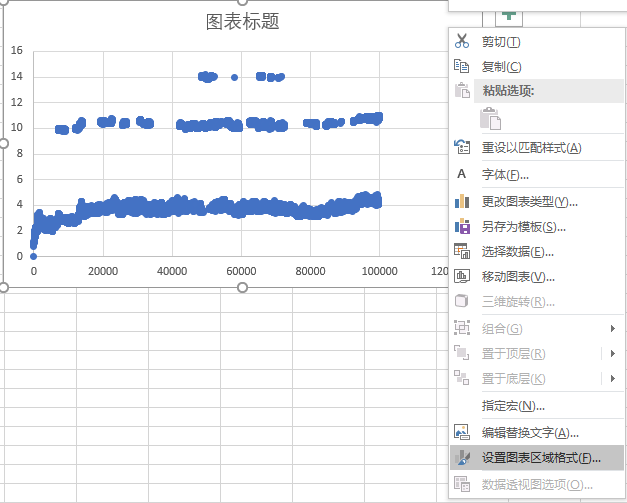
Task: Click vertical axis label 8
Action: click(20, 154)
